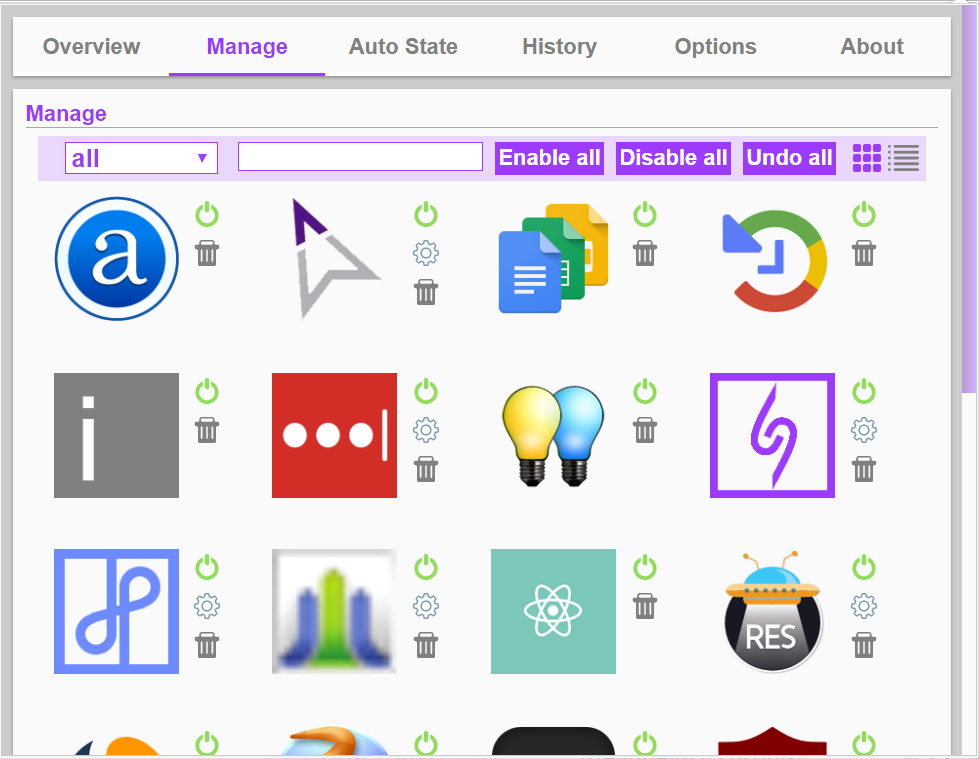Click the Enable all button
Image resolution: width=979 pixels, height=759 pixels.
click(x=549, y=158)
